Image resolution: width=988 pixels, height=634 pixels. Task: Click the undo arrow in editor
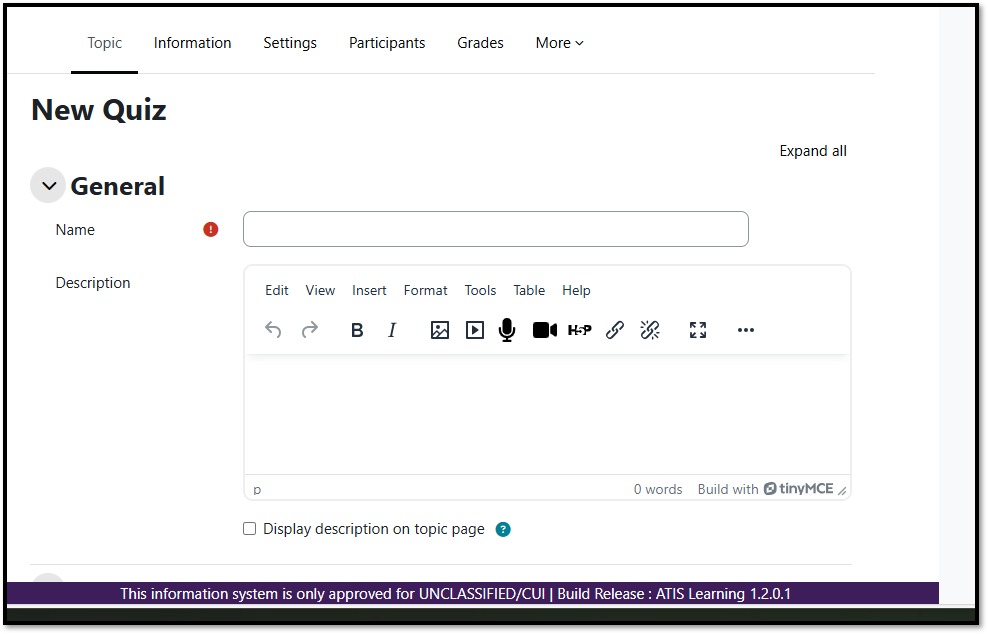point(273,330)
